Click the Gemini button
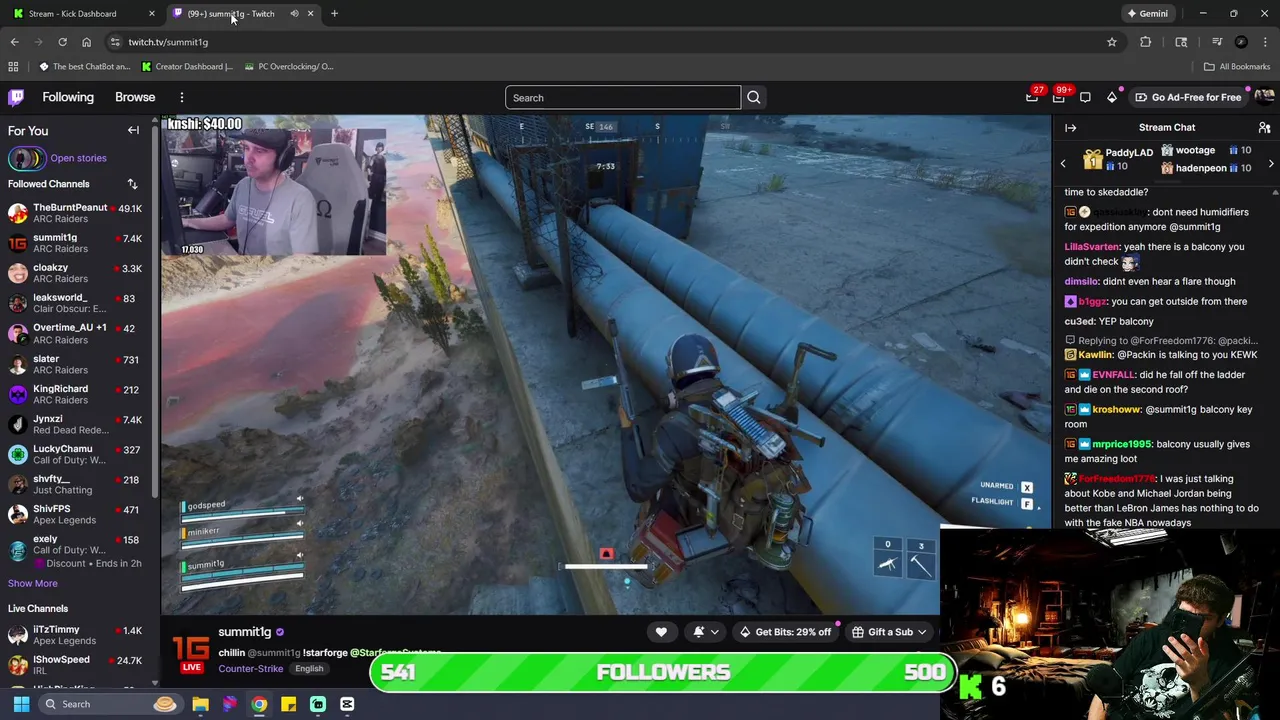1280x720 pixels. (x=1147, y=13)
